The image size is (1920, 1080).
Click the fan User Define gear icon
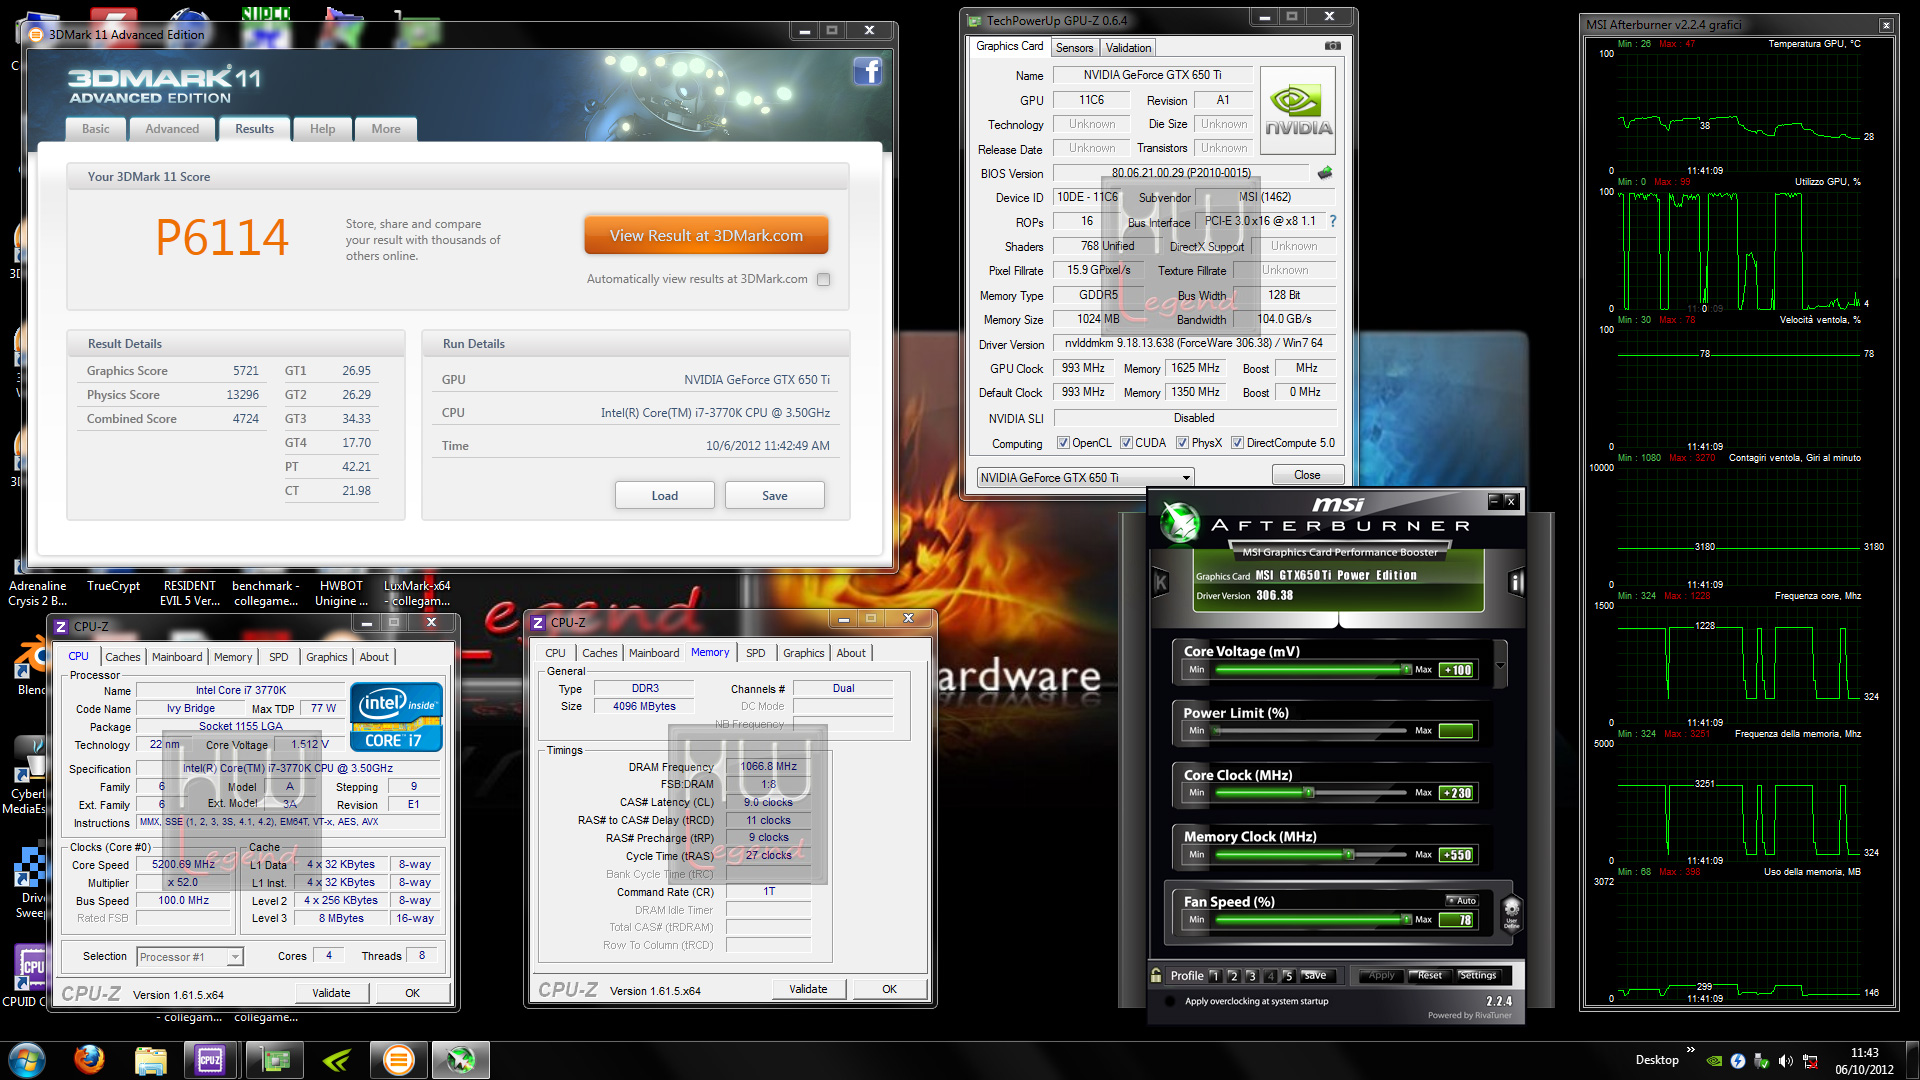[1511, 913]
